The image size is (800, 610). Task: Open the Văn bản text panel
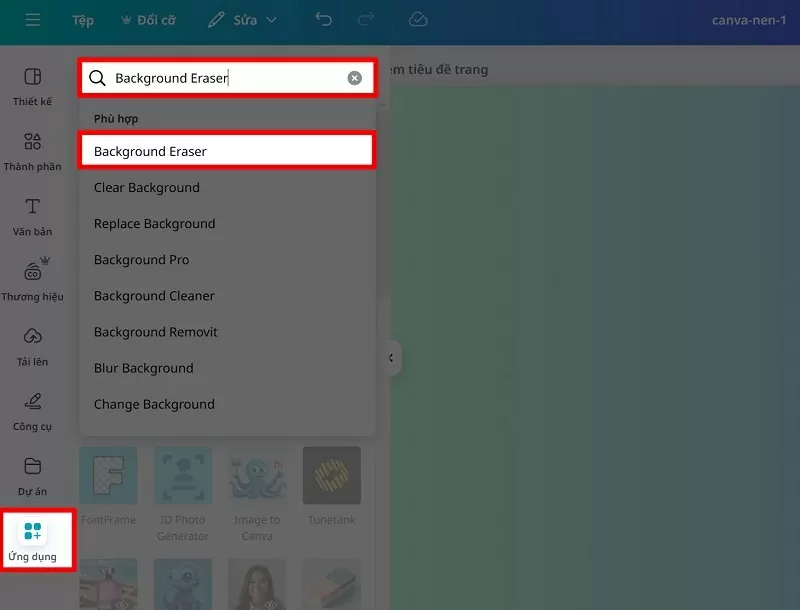pyautogui.click(x=33, y=215)
